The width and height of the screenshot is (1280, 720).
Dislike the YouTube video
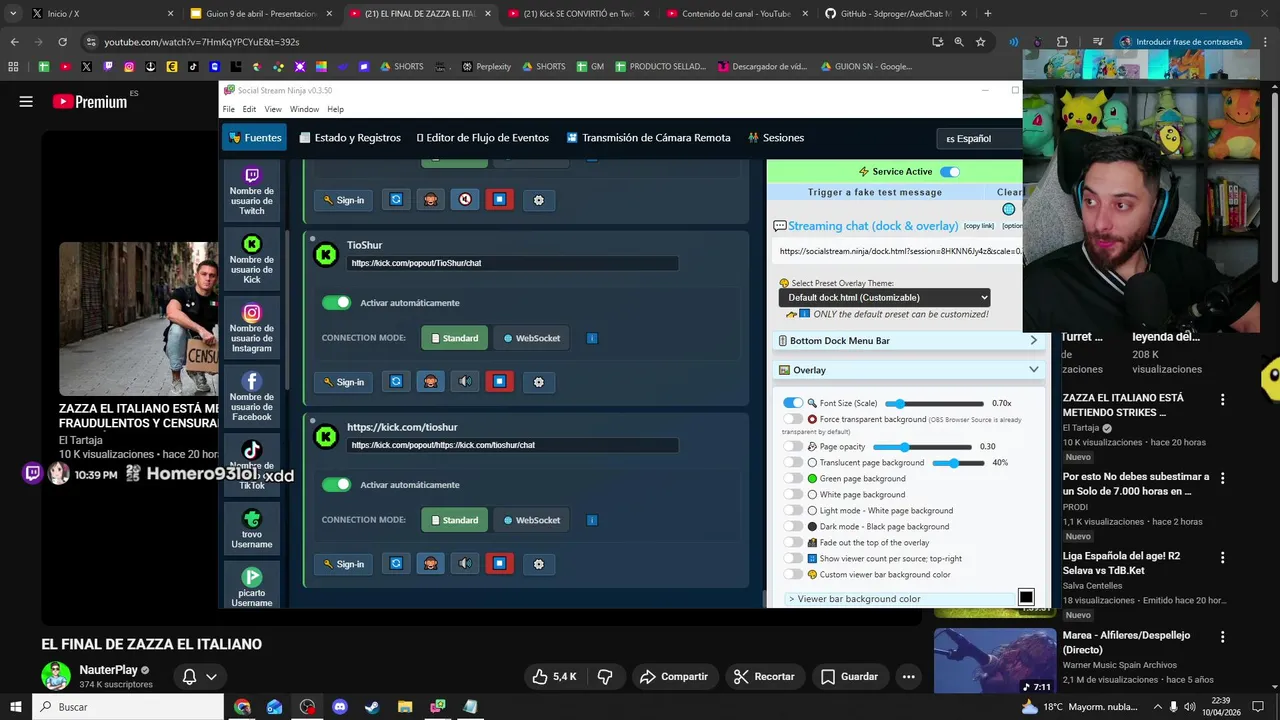605,676
